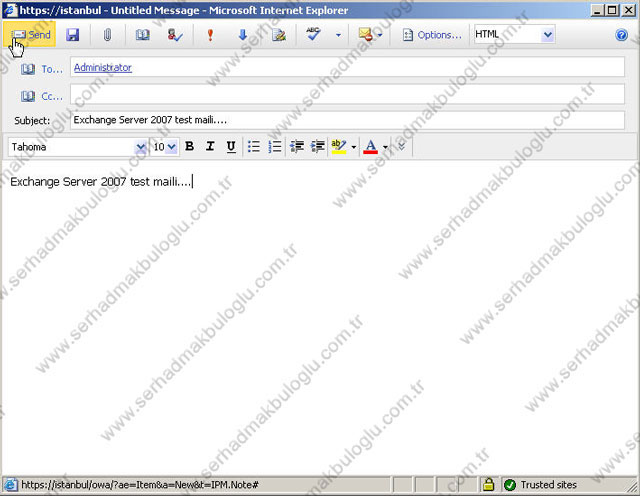
Task: Apply a bulleted list
Action: pos(254,146)
